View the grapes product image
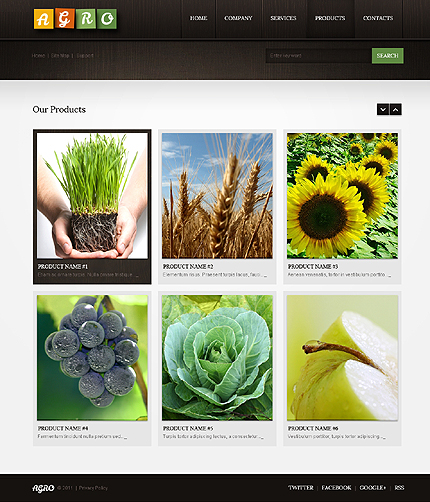The height and width of the screenshot is (502, 430). [x=92, y=357]
